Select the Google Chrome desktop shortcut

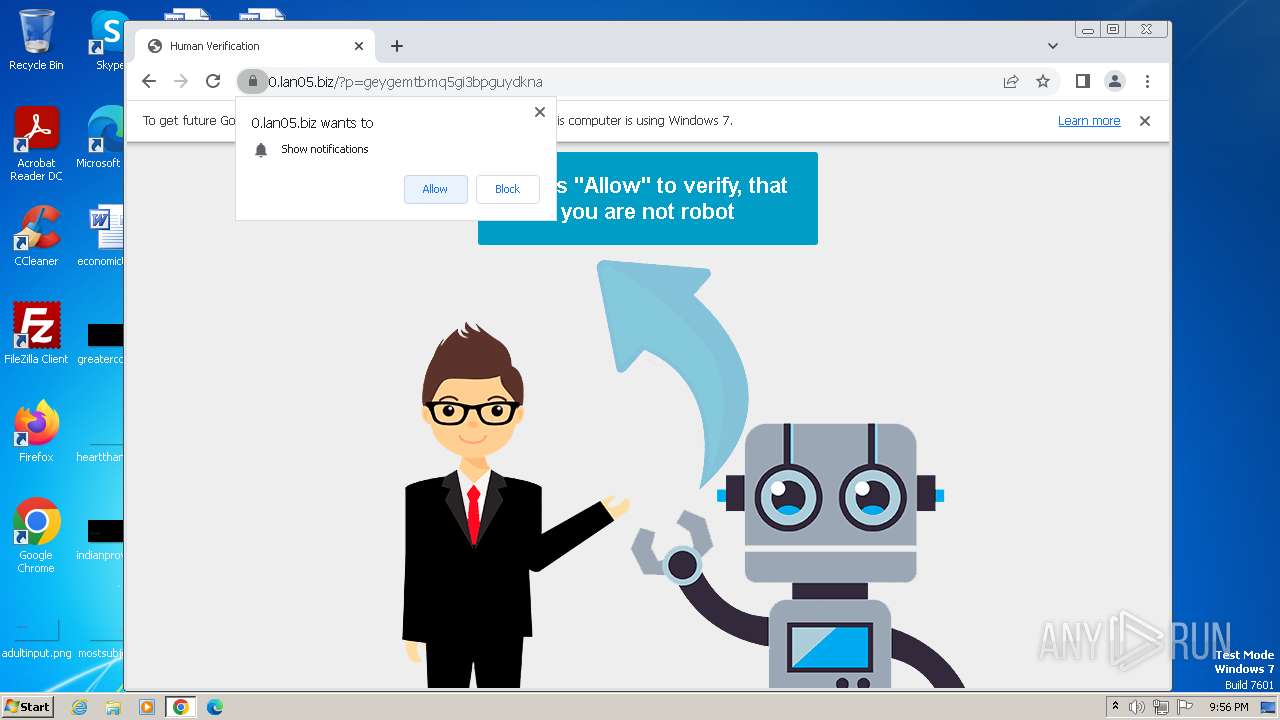[x=36, y=536]
